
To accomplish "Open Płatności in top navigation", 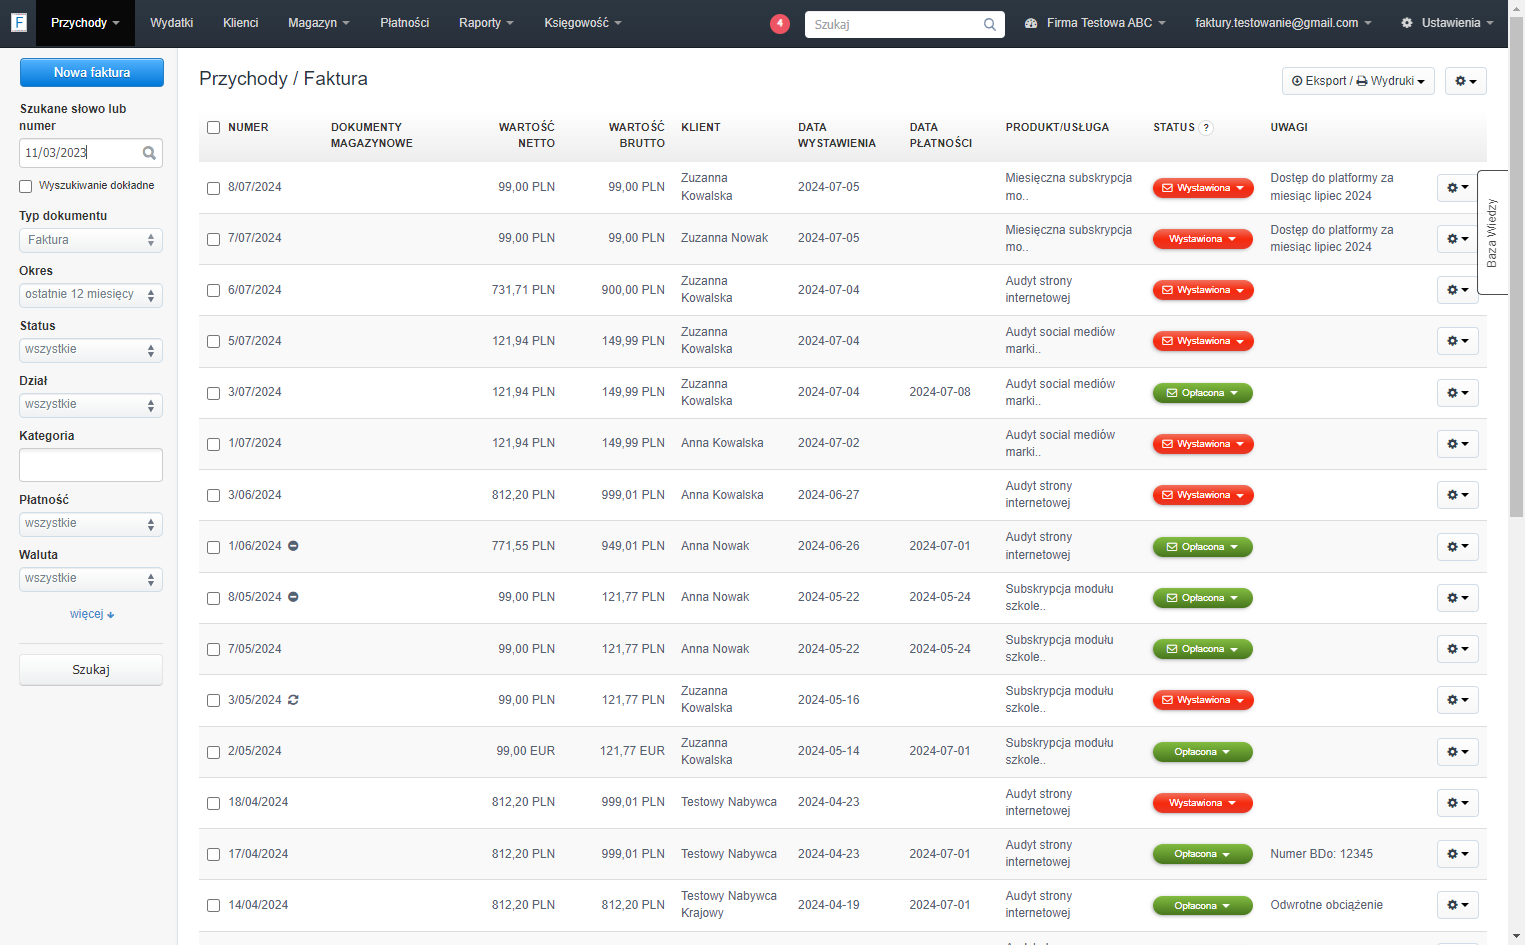I will click(405, 23).
